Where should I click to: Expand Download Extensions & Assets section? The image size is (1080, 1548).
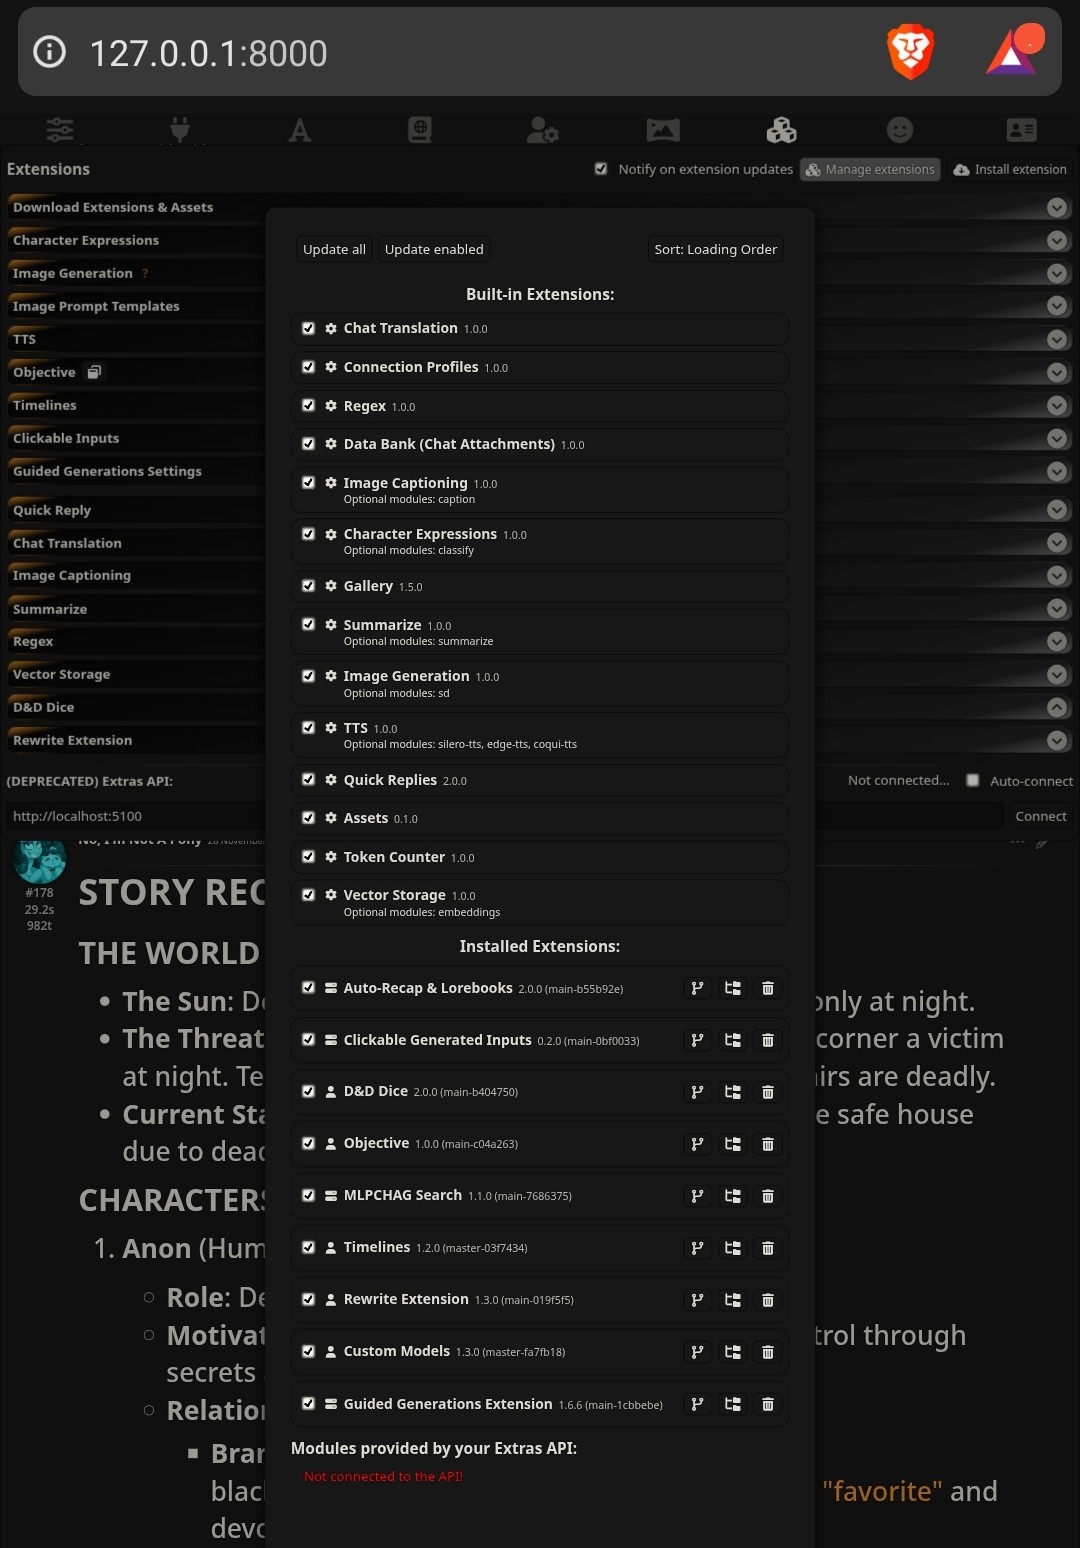click(x=1057, y=207)
